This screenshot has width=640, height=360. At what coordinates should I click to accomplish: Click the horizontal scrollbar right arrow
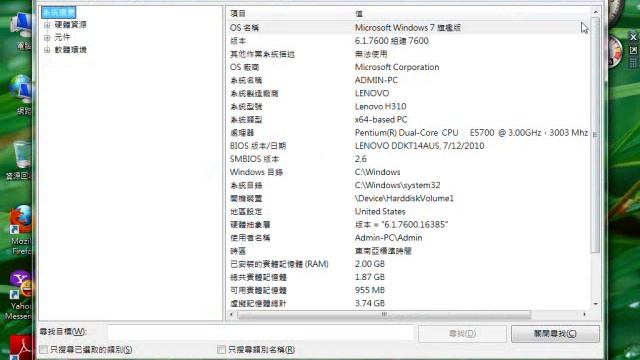584,314
